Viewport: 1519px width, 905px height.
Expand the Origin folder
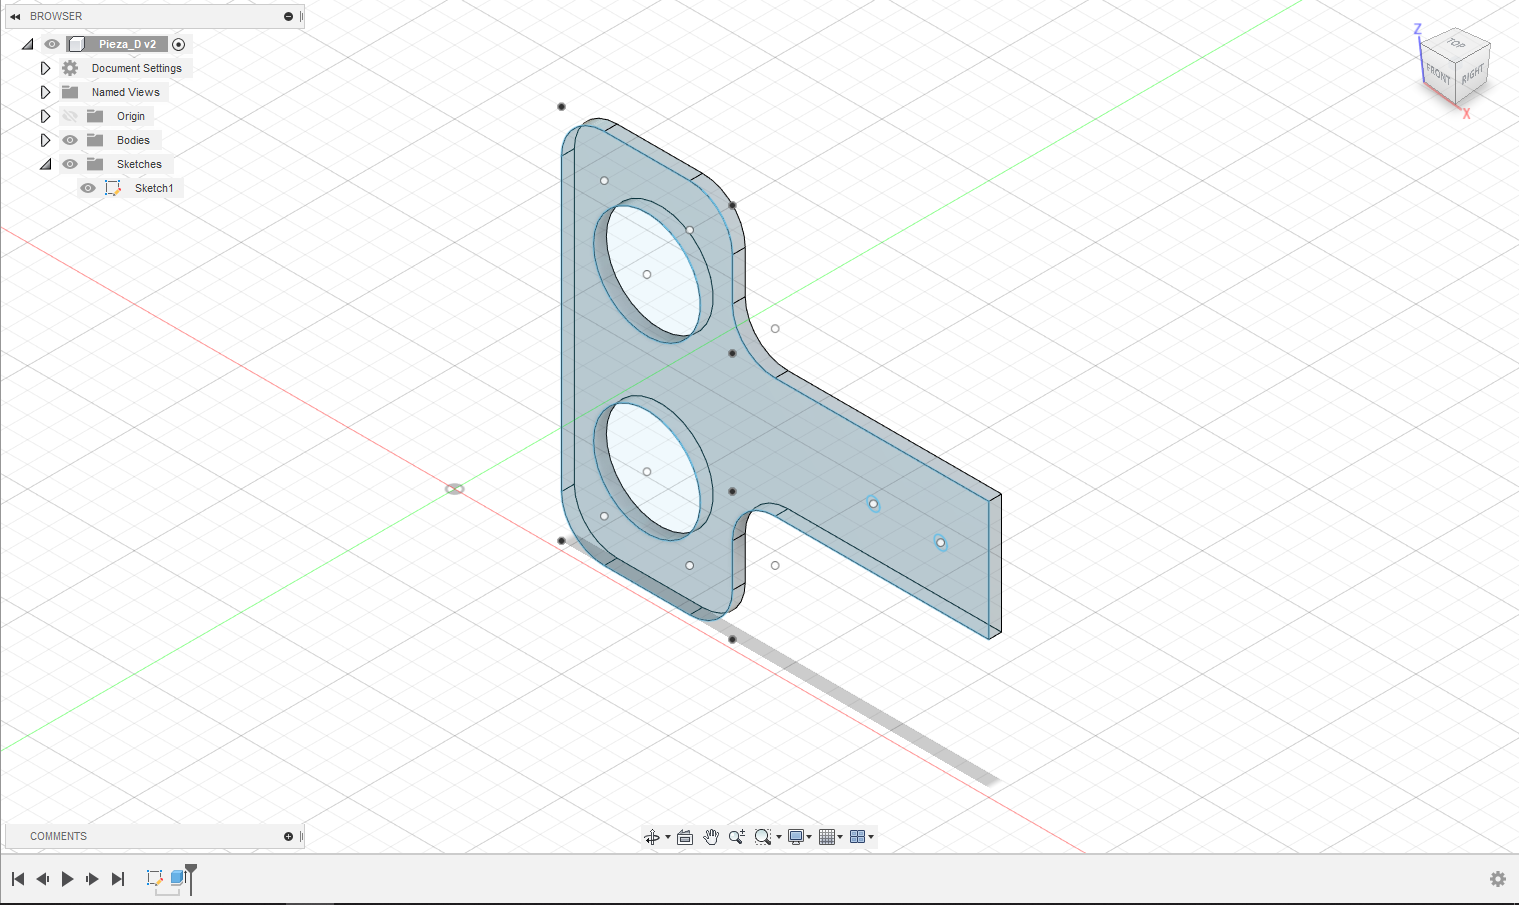[x=45, y=116]
